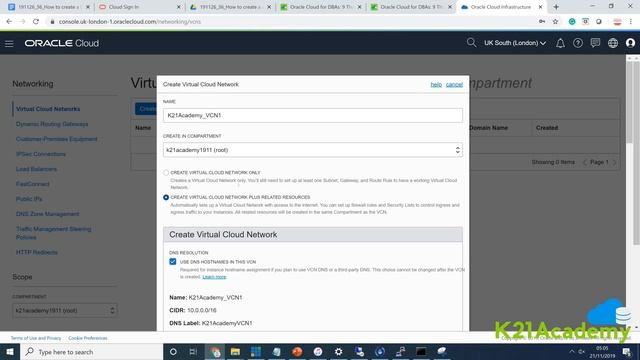Select Create VCN Plus Related Resources radio
Screen dimensions: 640x360
click(166, 197)
